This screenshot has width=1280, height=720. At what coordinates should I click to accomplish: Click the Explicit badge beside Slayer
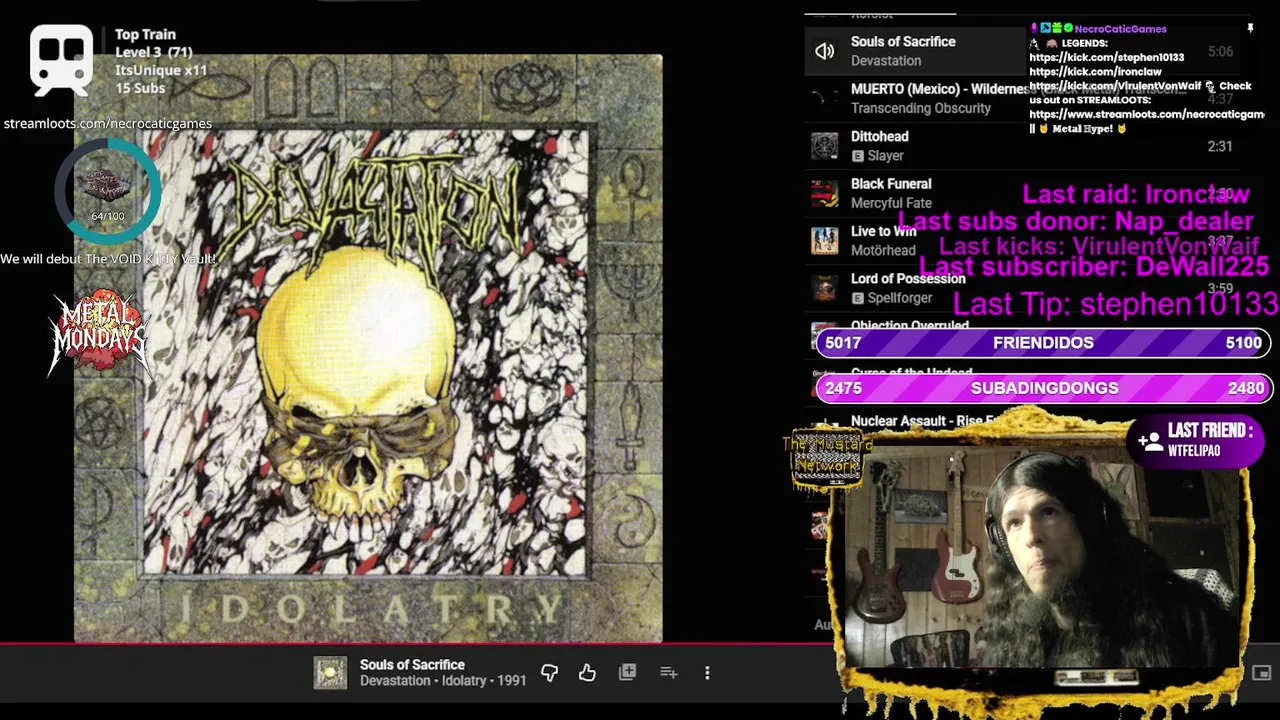(x=857, y=156)
